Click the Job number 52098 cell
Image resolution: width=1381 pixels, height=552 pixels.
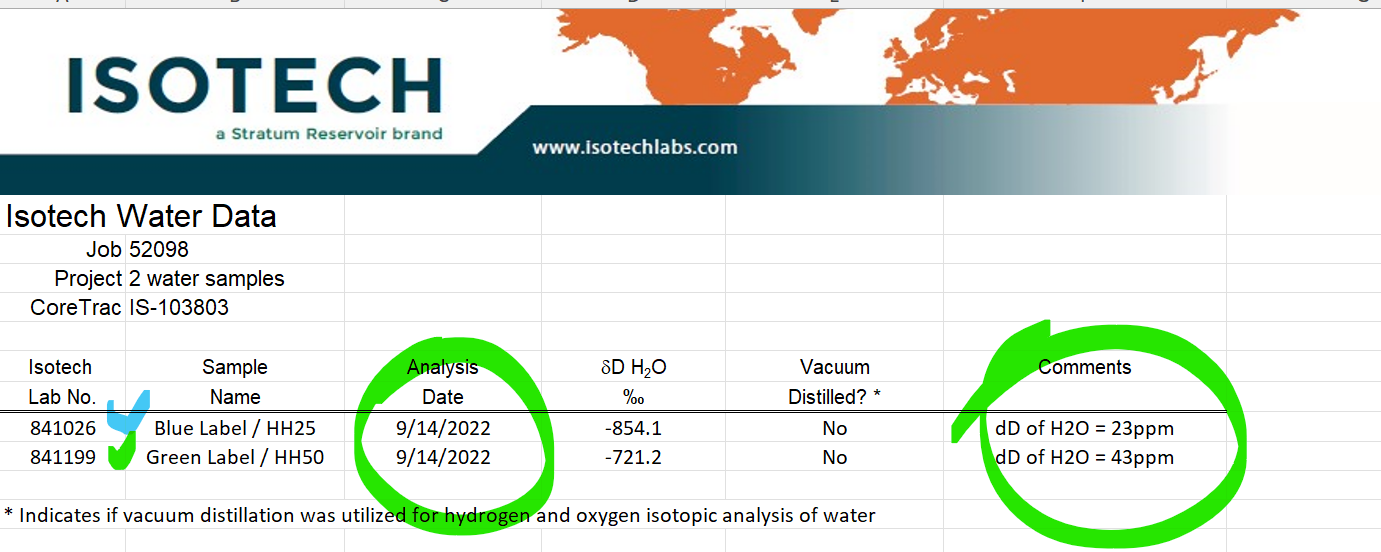coord(159,249)
